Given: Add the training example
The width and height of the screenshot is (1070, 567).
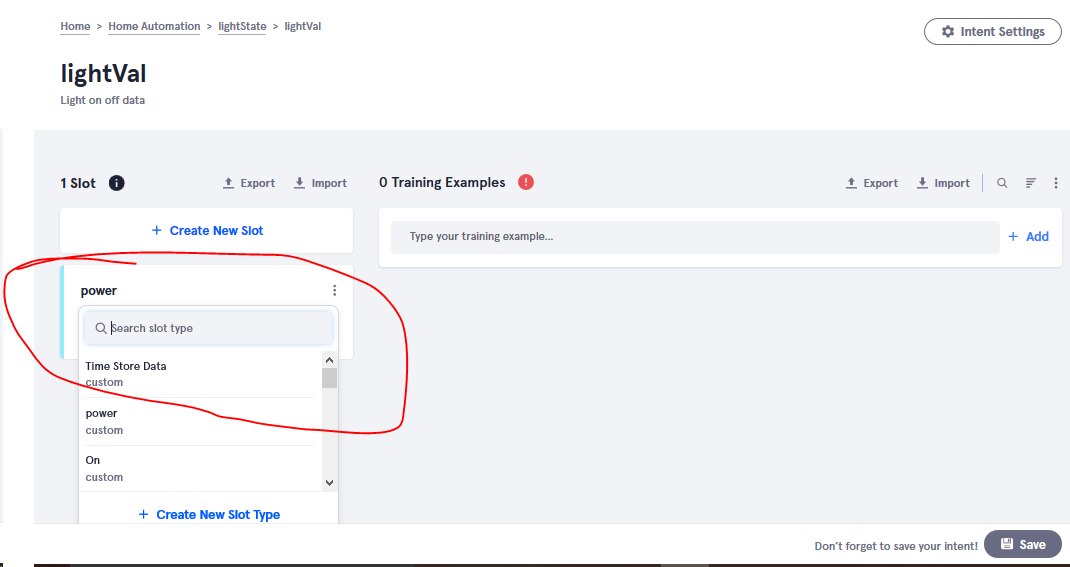Looking at the screenshot, I should pyautogui.click(x=1028, y=237).
